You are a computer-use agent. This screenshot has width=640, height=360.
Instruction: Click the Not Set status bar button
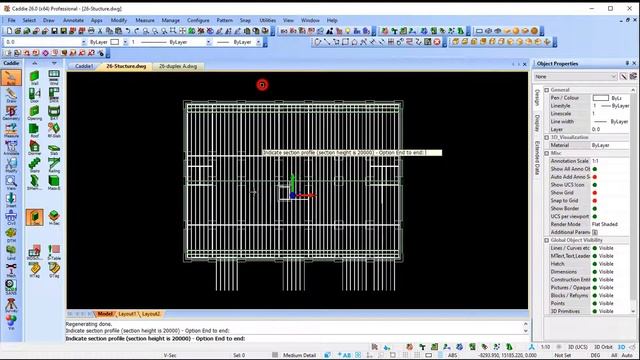(x=563, y=355)
